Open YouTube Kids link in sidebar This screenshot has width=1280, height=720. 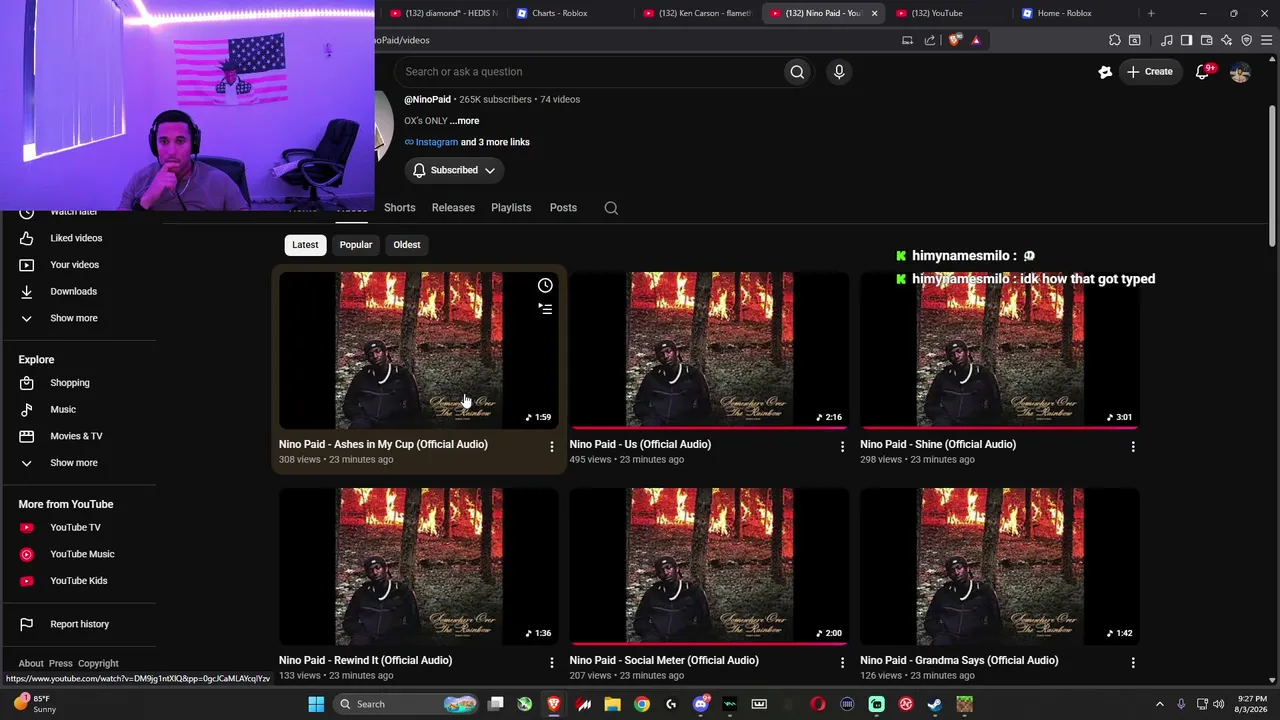click(x=78, y=581)
